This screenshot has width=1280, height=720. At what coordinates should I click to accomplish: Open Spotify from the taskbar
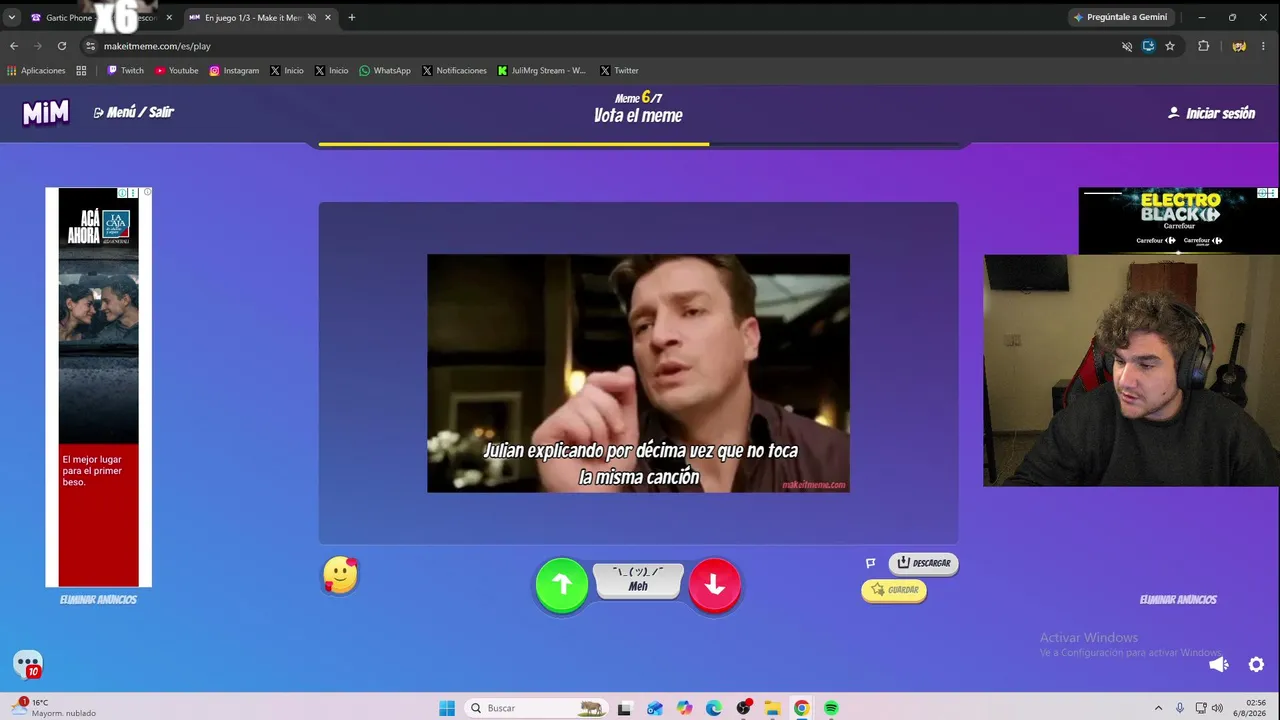point(831,708)
